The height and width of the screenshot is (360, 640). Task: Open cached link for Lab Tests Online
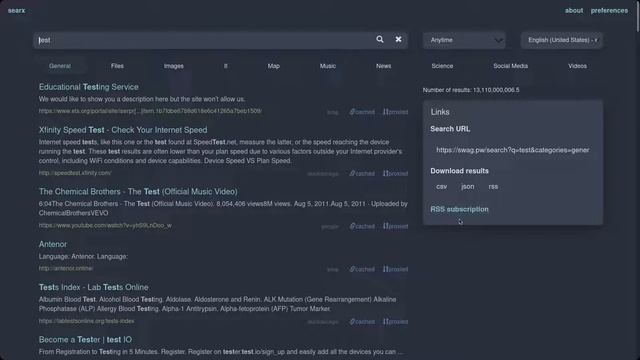coord(362,322)
